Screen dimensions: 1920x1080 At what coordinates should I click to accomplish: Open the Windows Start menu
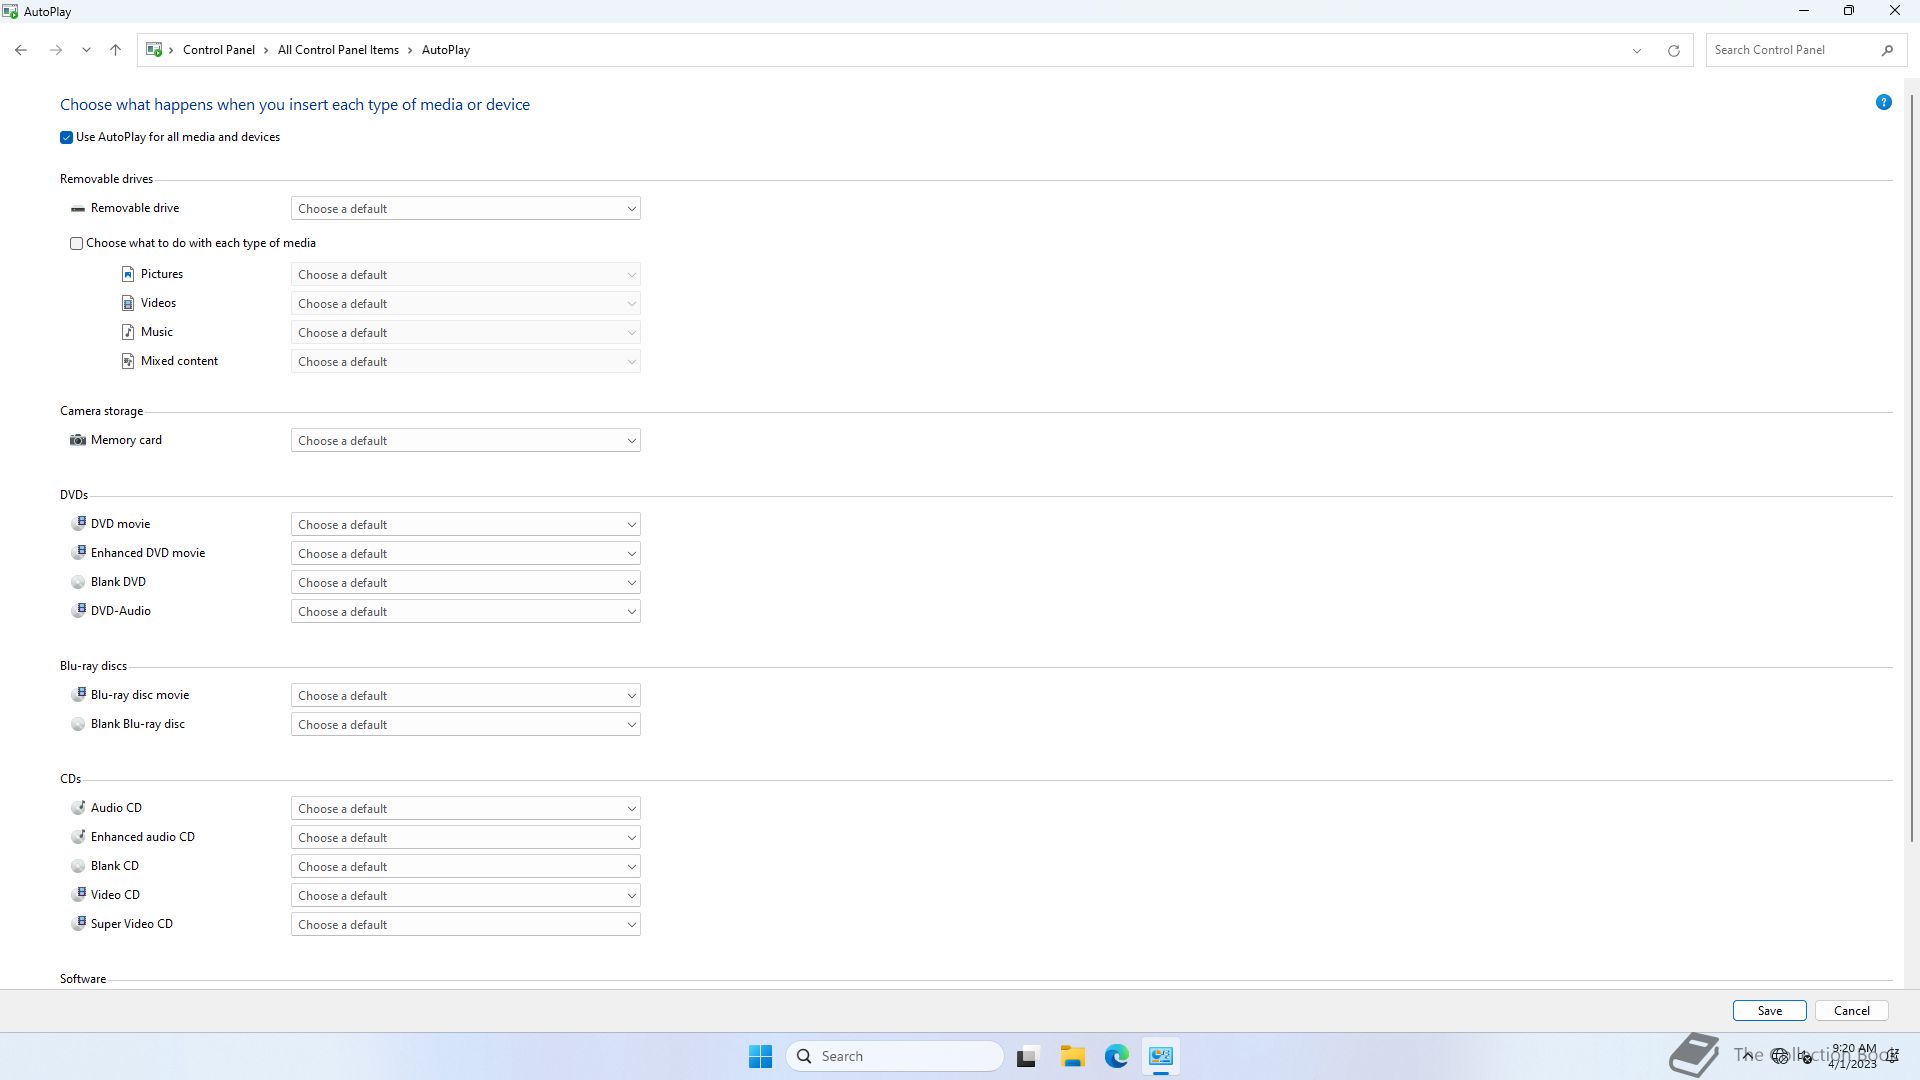760,1056
